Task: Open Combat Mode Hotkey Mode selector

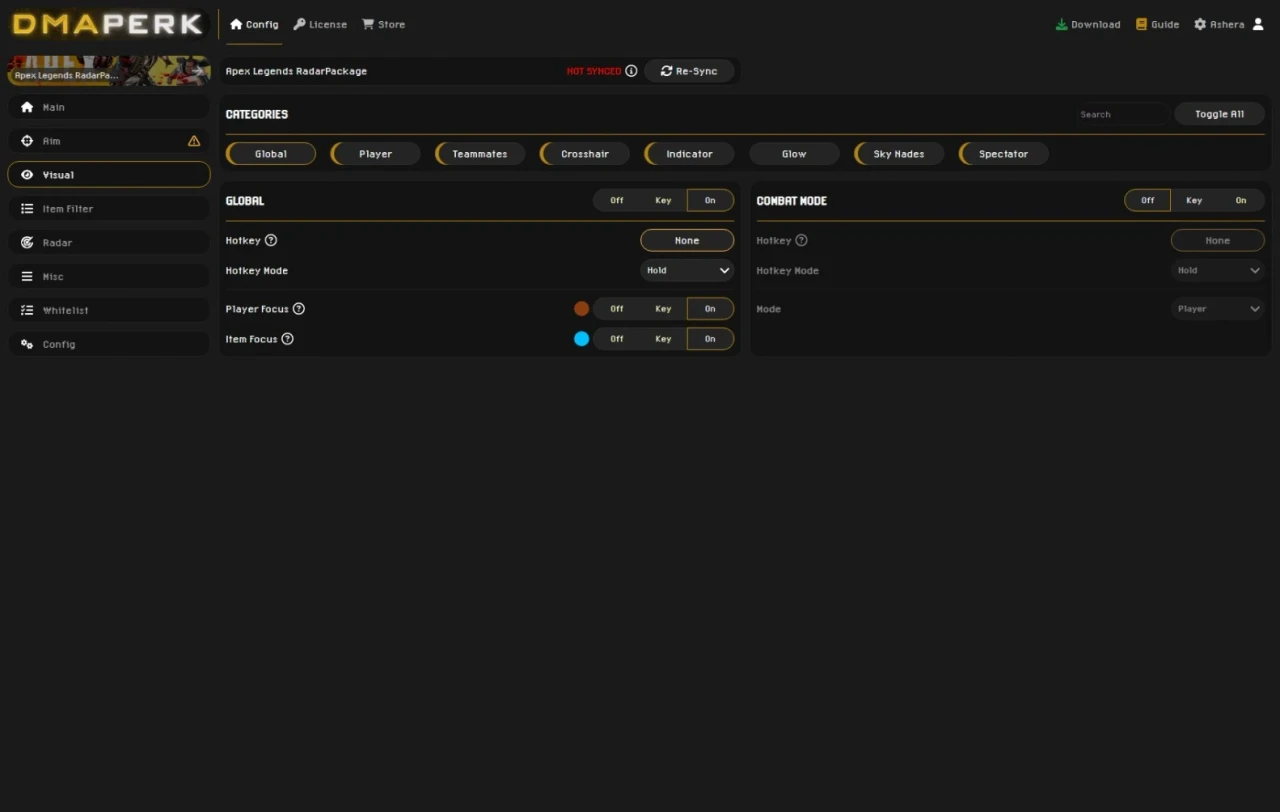Action: click(x=1217, y=270)
